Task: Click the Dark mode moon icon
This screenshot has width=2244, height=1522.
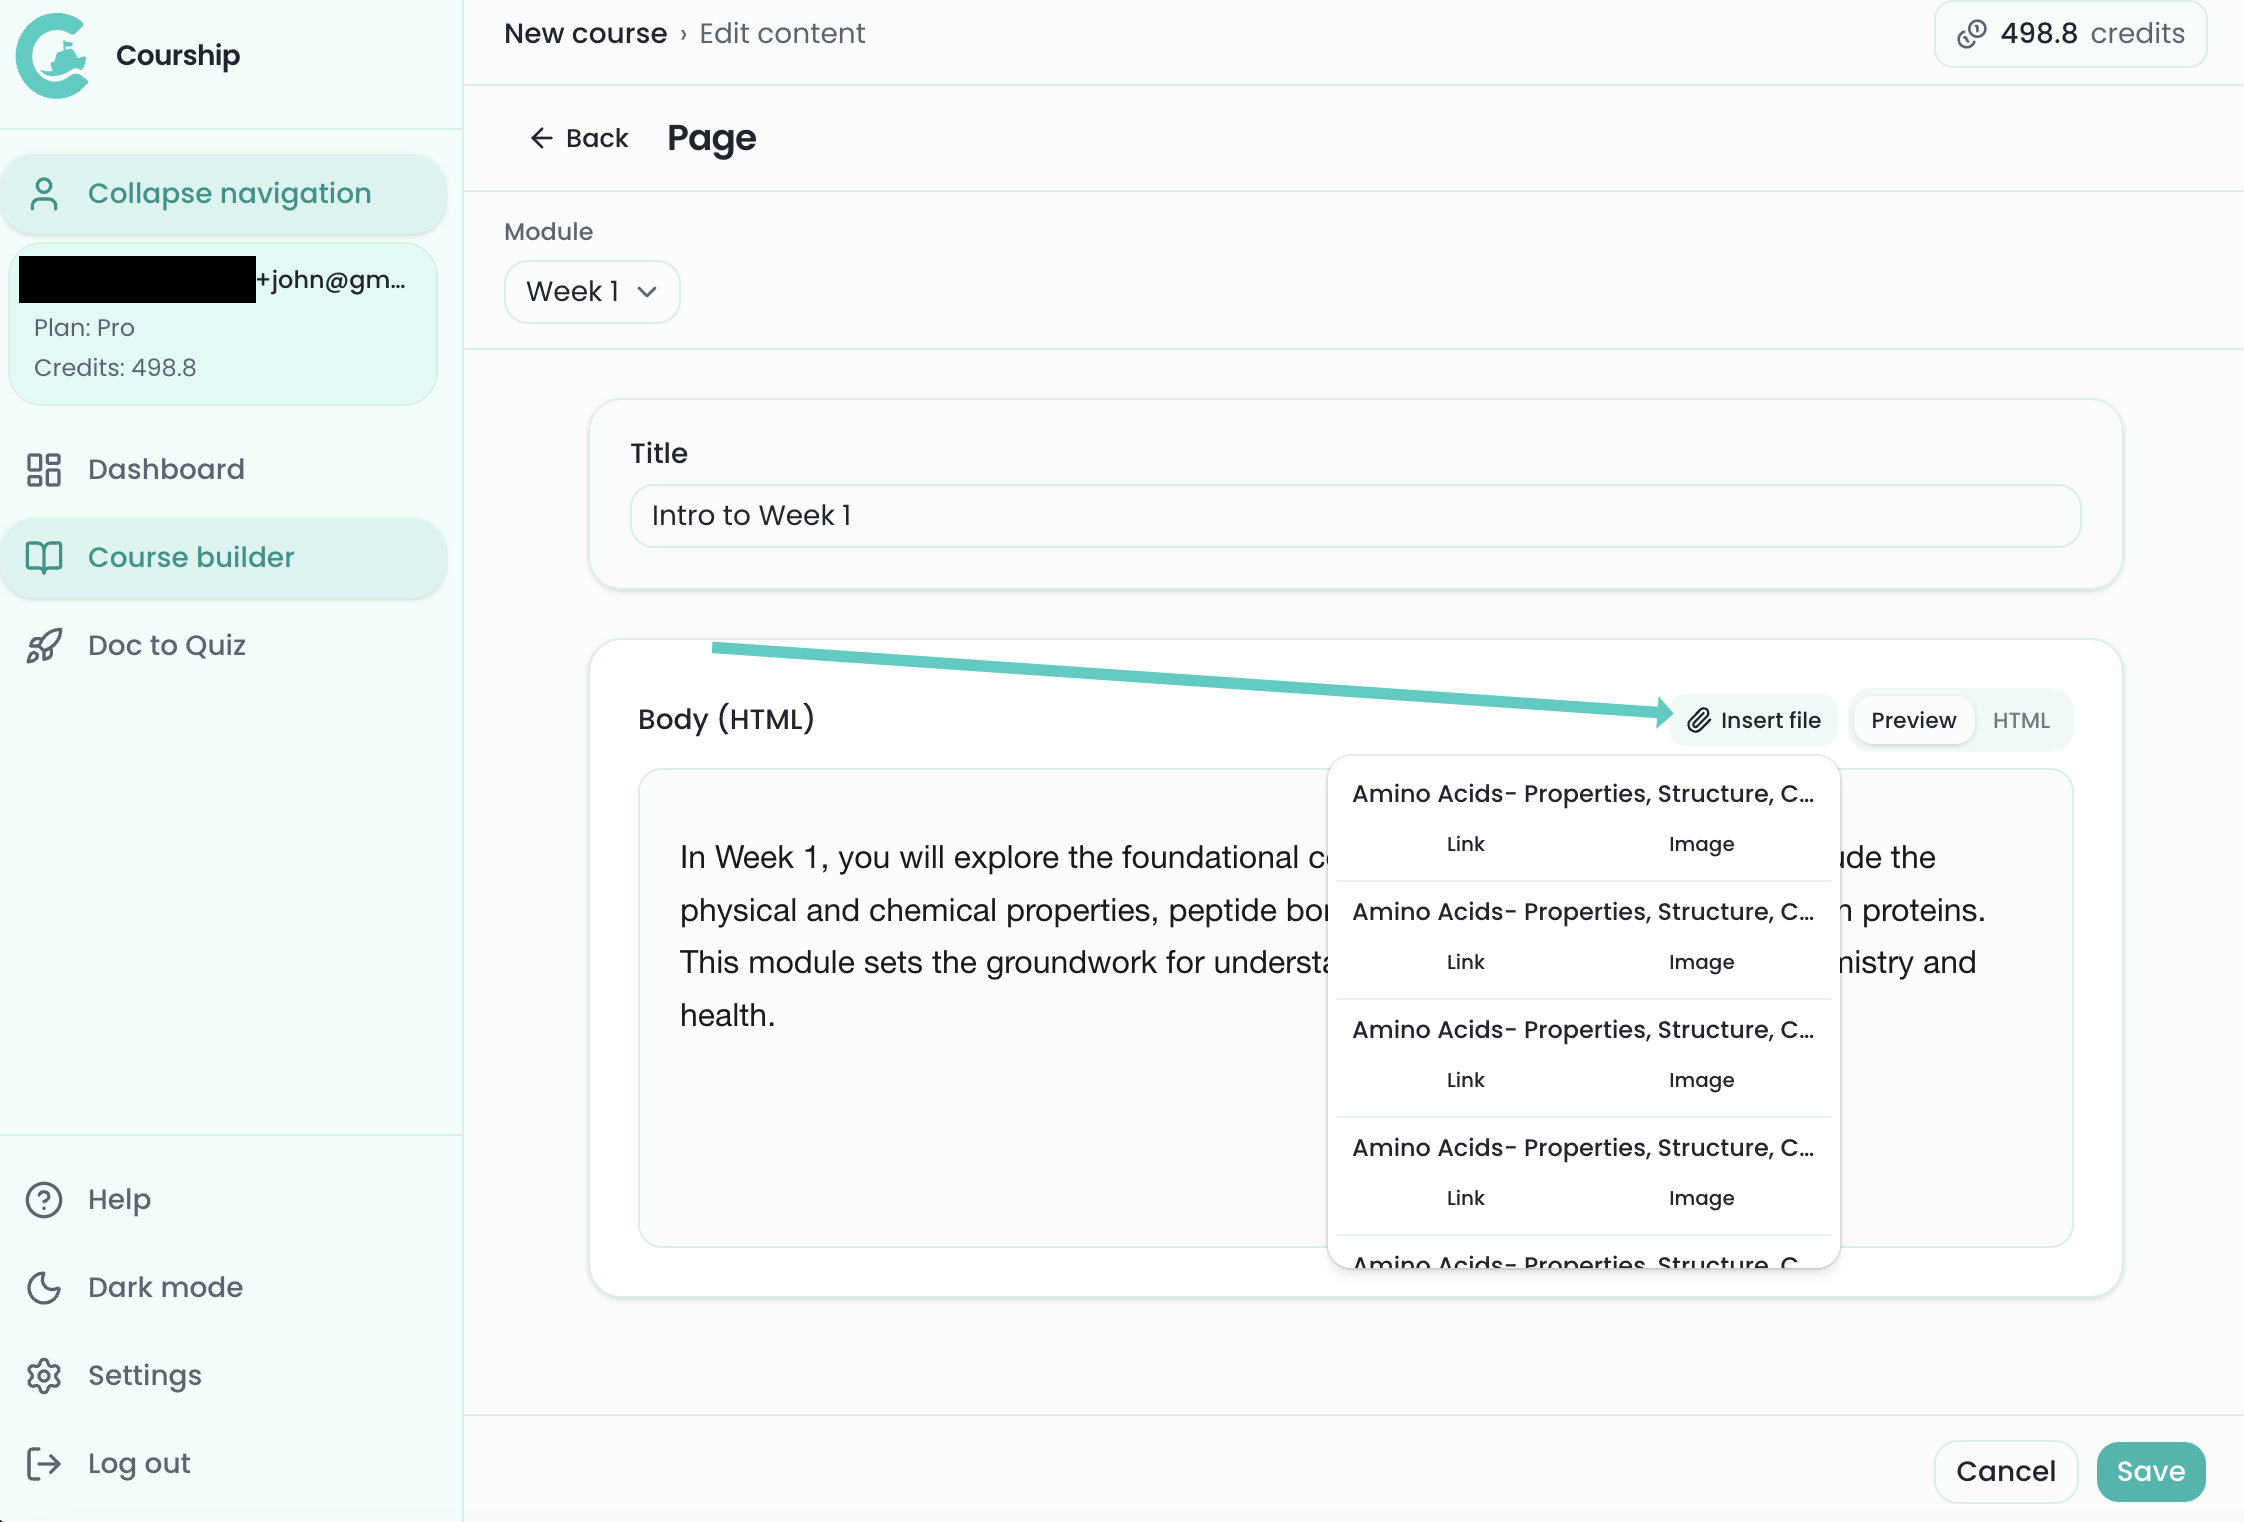Action: click(x=44, y=1287)
